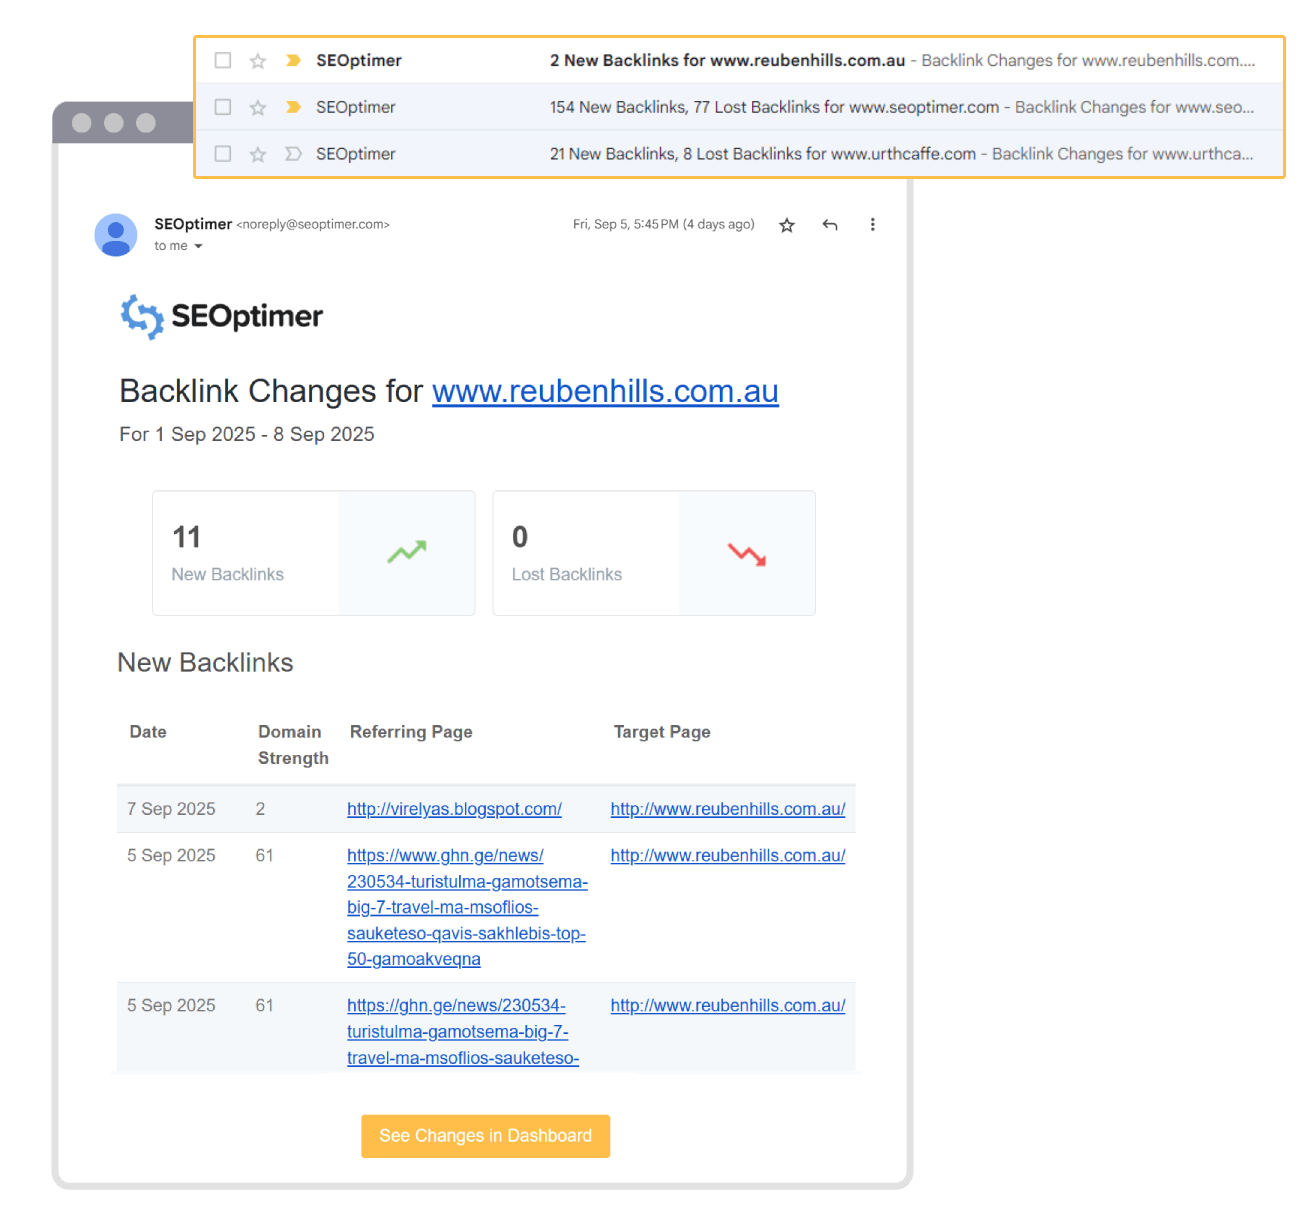Select checkbox for reubenhills.com.au email

point(223,61)
